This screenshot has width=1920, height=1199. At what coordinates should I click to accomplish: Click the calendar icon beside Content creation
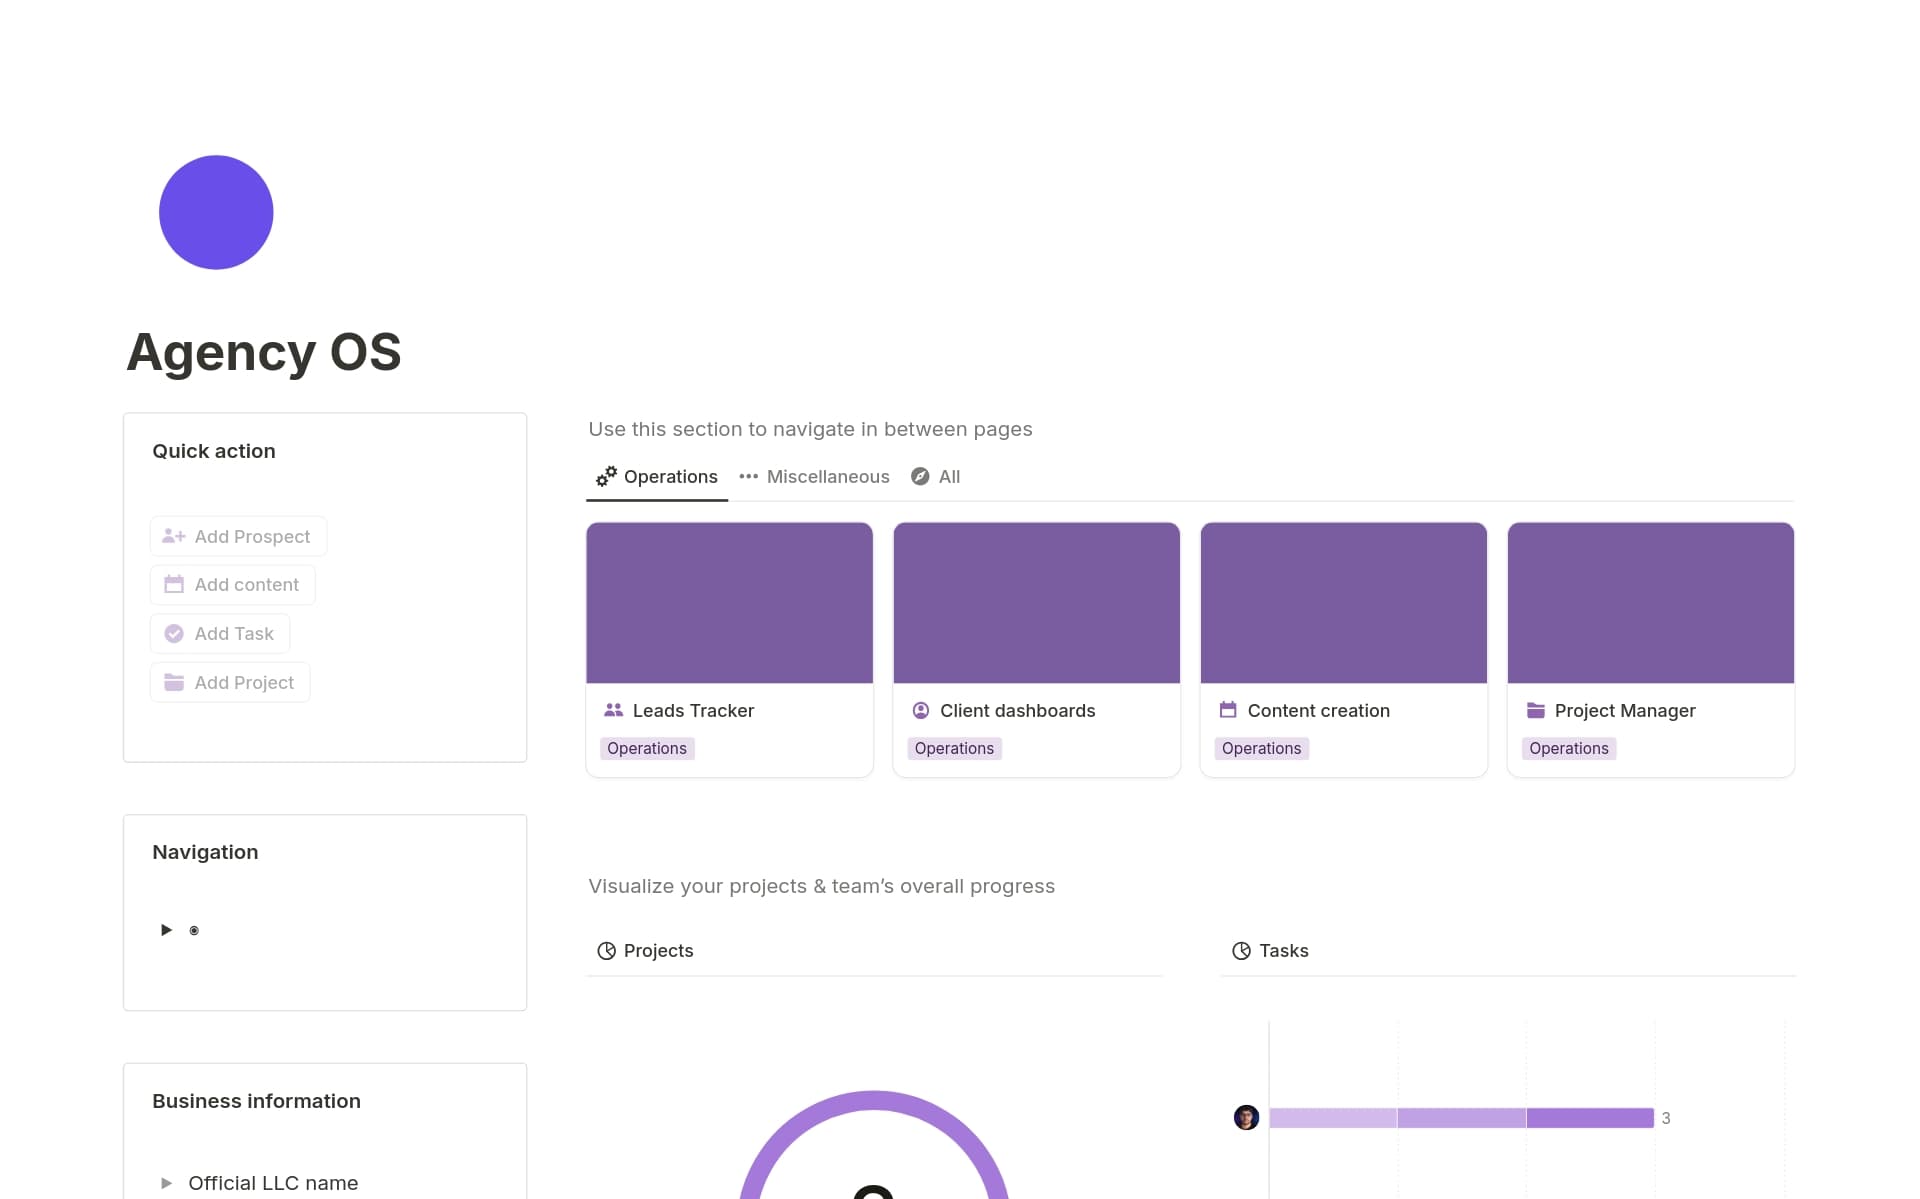[x=1228, y=710]
